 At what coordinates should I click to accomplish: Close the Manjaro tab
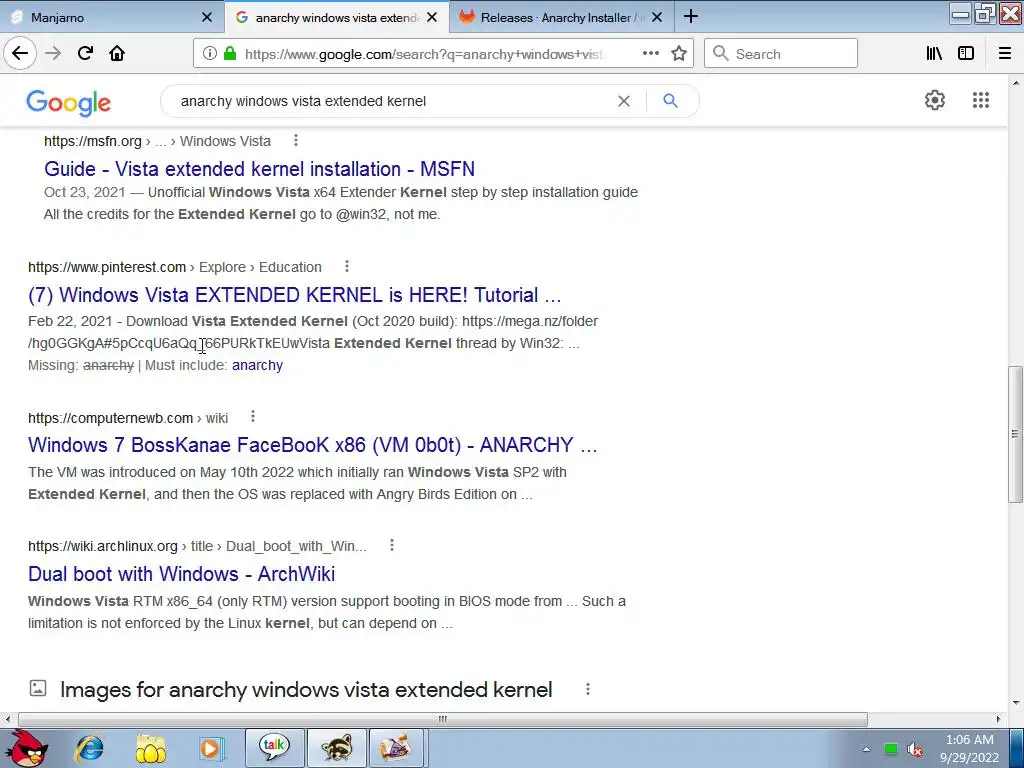(x=207, y=18)
